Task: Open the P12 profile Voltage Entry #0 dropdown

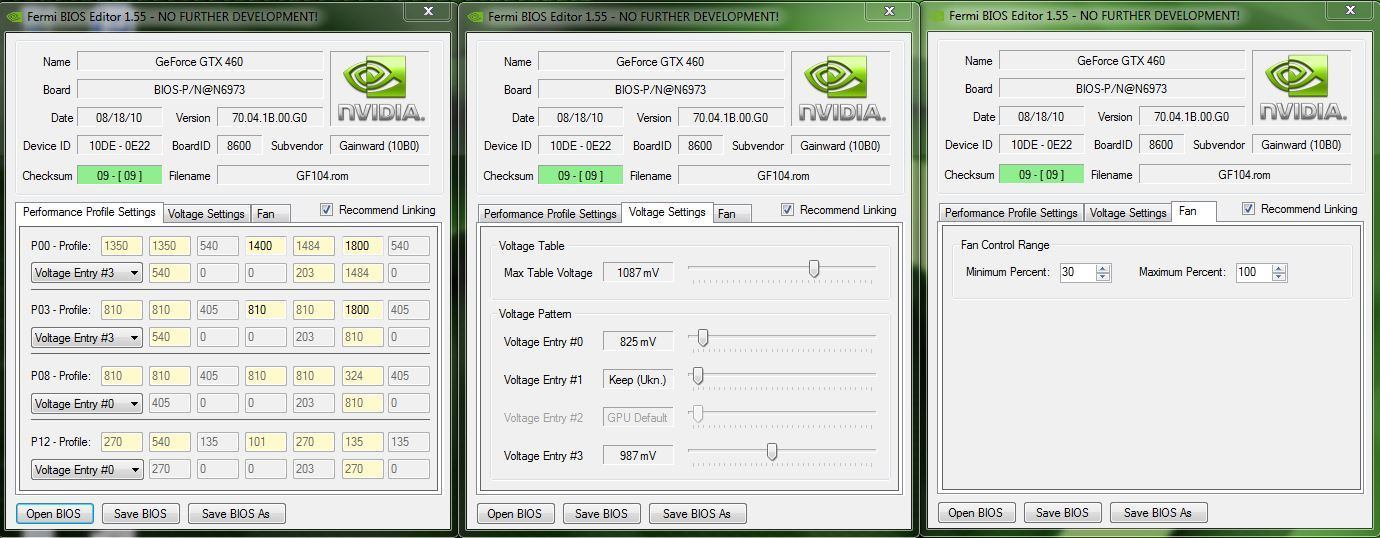Action: (x=87, y=469)
